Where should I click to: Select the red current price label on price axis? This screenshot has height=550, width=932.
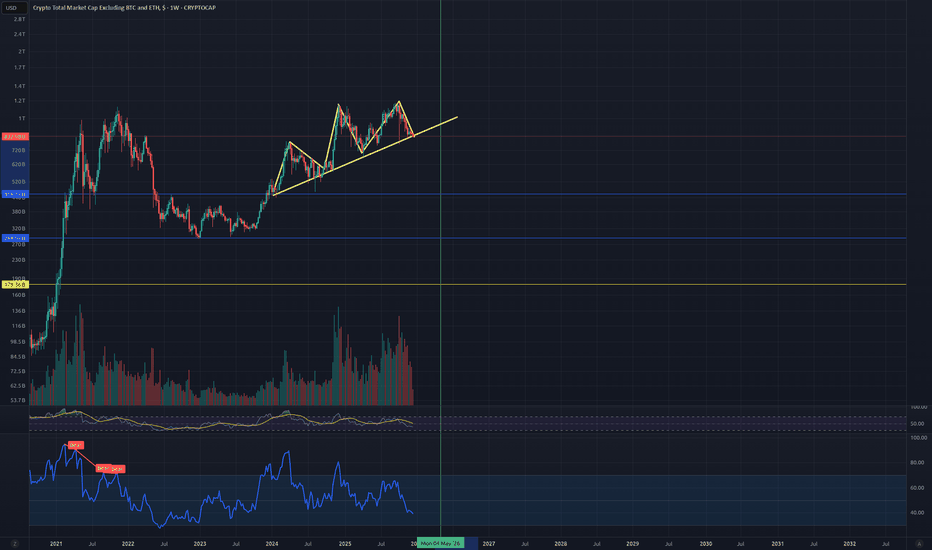[x=15, y=137]
